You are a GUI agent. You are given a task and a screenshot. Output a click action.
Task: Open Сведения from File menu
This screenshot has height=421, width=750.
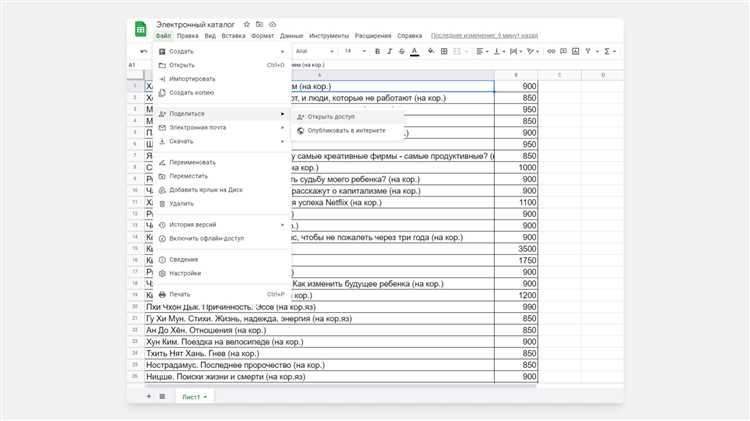[x=222, y=260]
